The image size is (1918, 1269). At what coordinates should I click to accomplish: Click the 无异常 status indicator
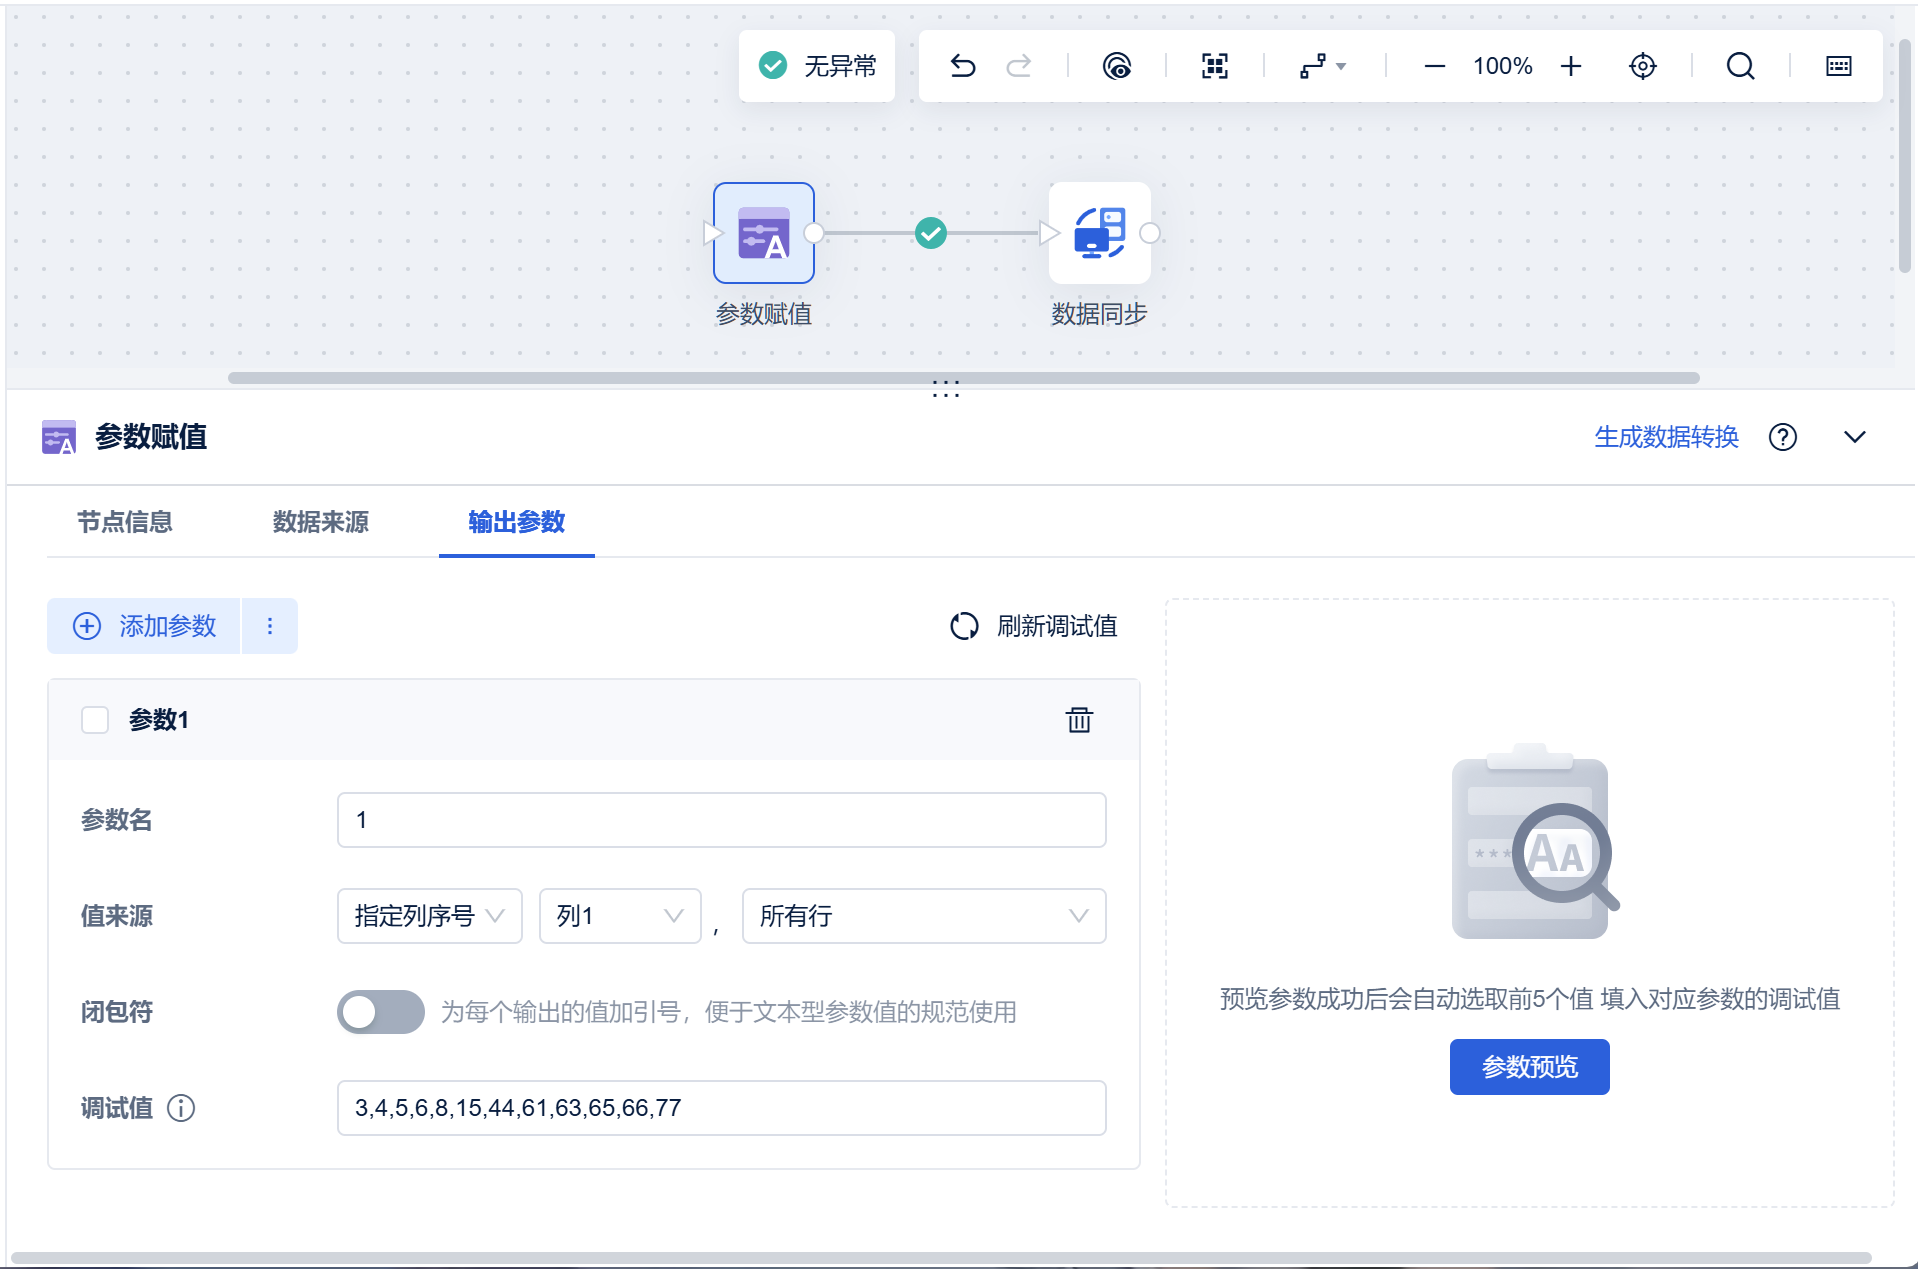click(817, 66)
